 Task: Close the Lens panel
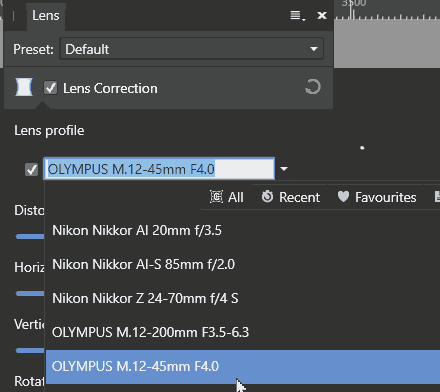(322, 16)
